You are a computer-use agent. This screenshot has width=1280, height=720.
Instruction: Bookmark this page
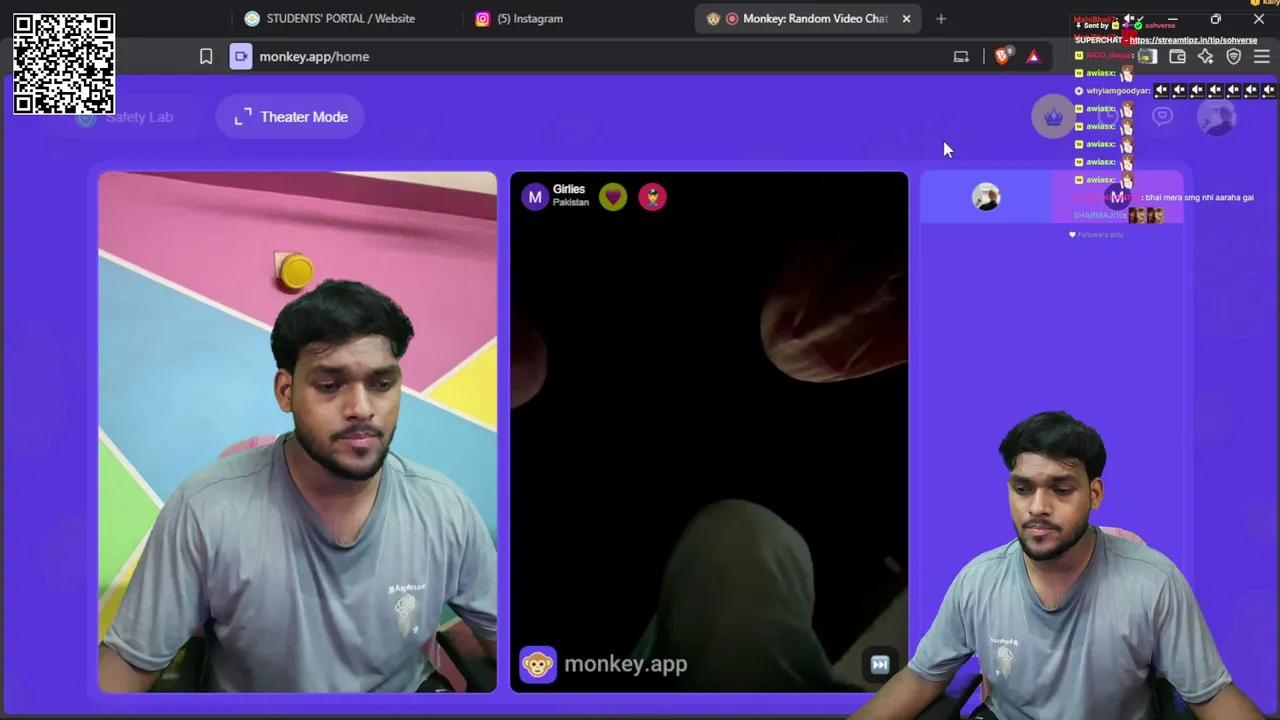click(206, 57)
